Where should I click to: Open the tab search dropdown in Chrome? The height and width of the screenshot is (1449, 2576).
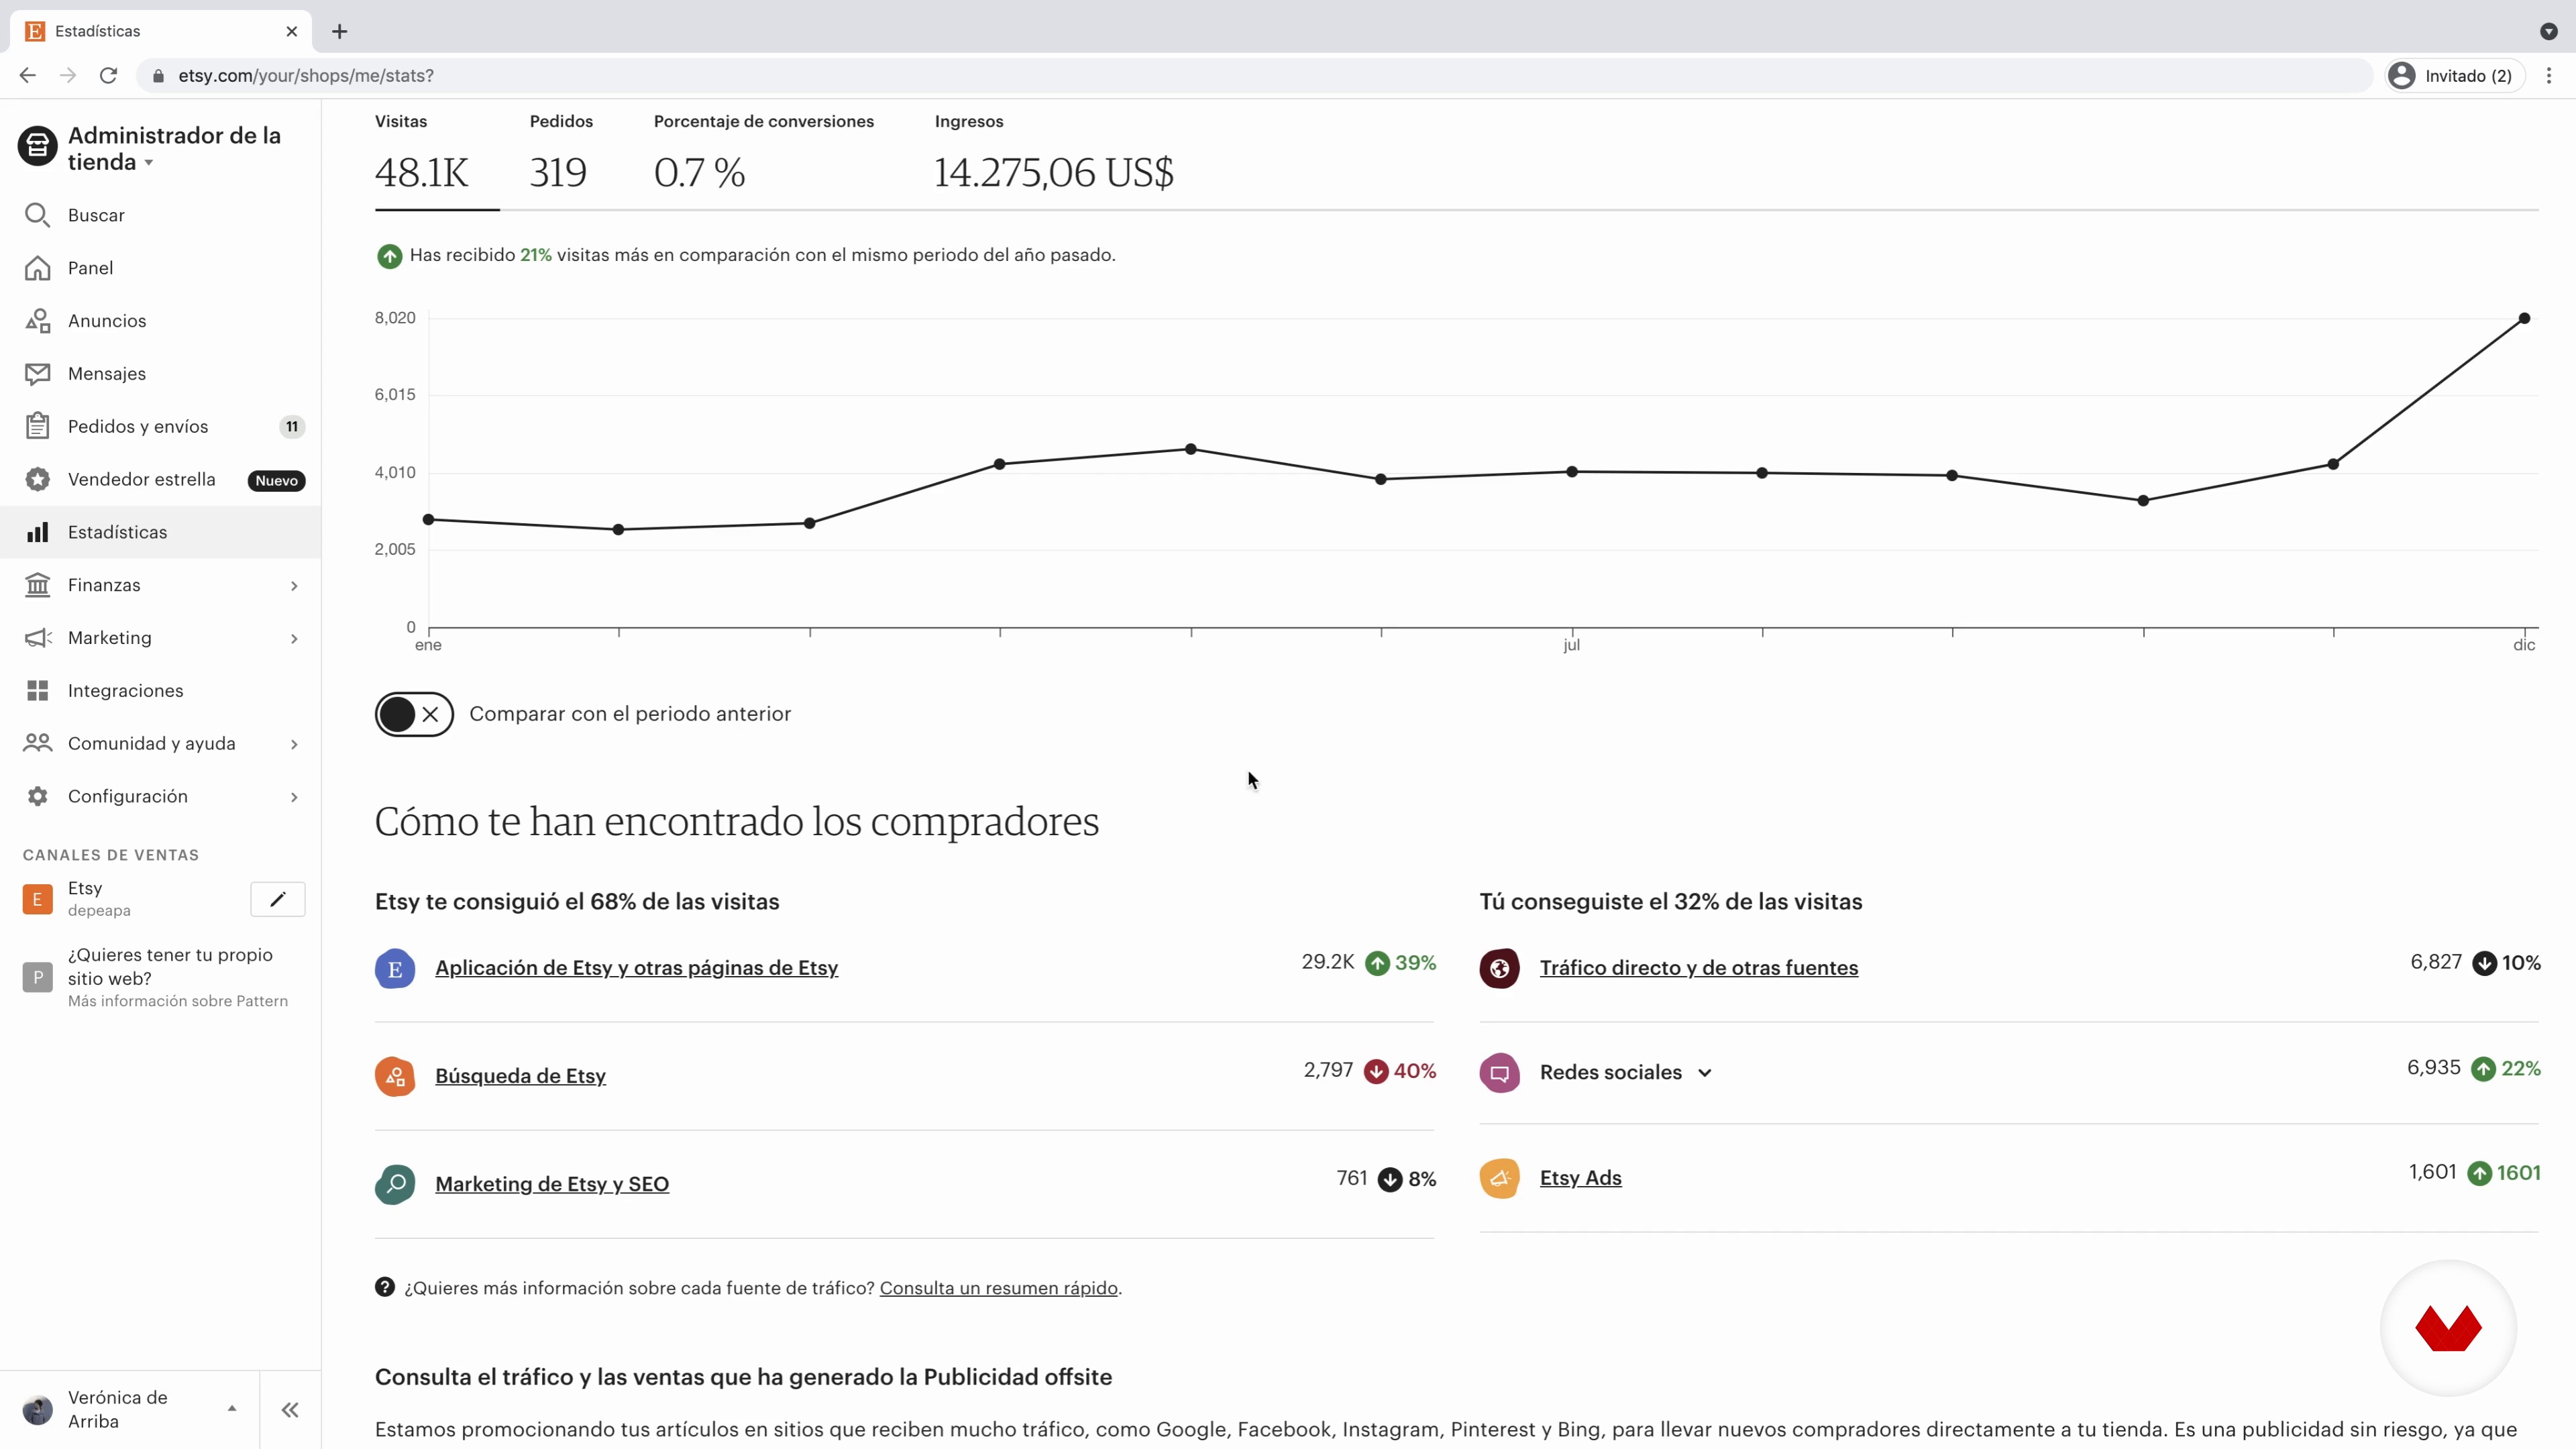2549,31
